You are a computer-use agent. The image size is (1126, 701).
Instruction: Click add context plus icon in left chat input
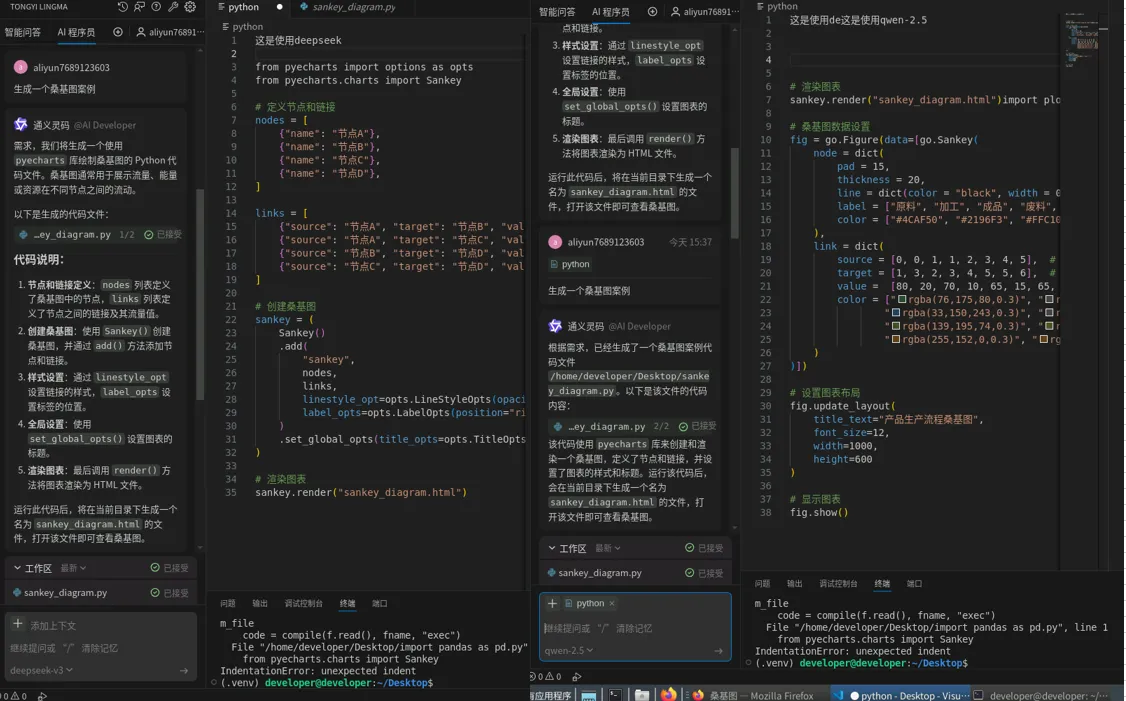(x=18, y=624)
